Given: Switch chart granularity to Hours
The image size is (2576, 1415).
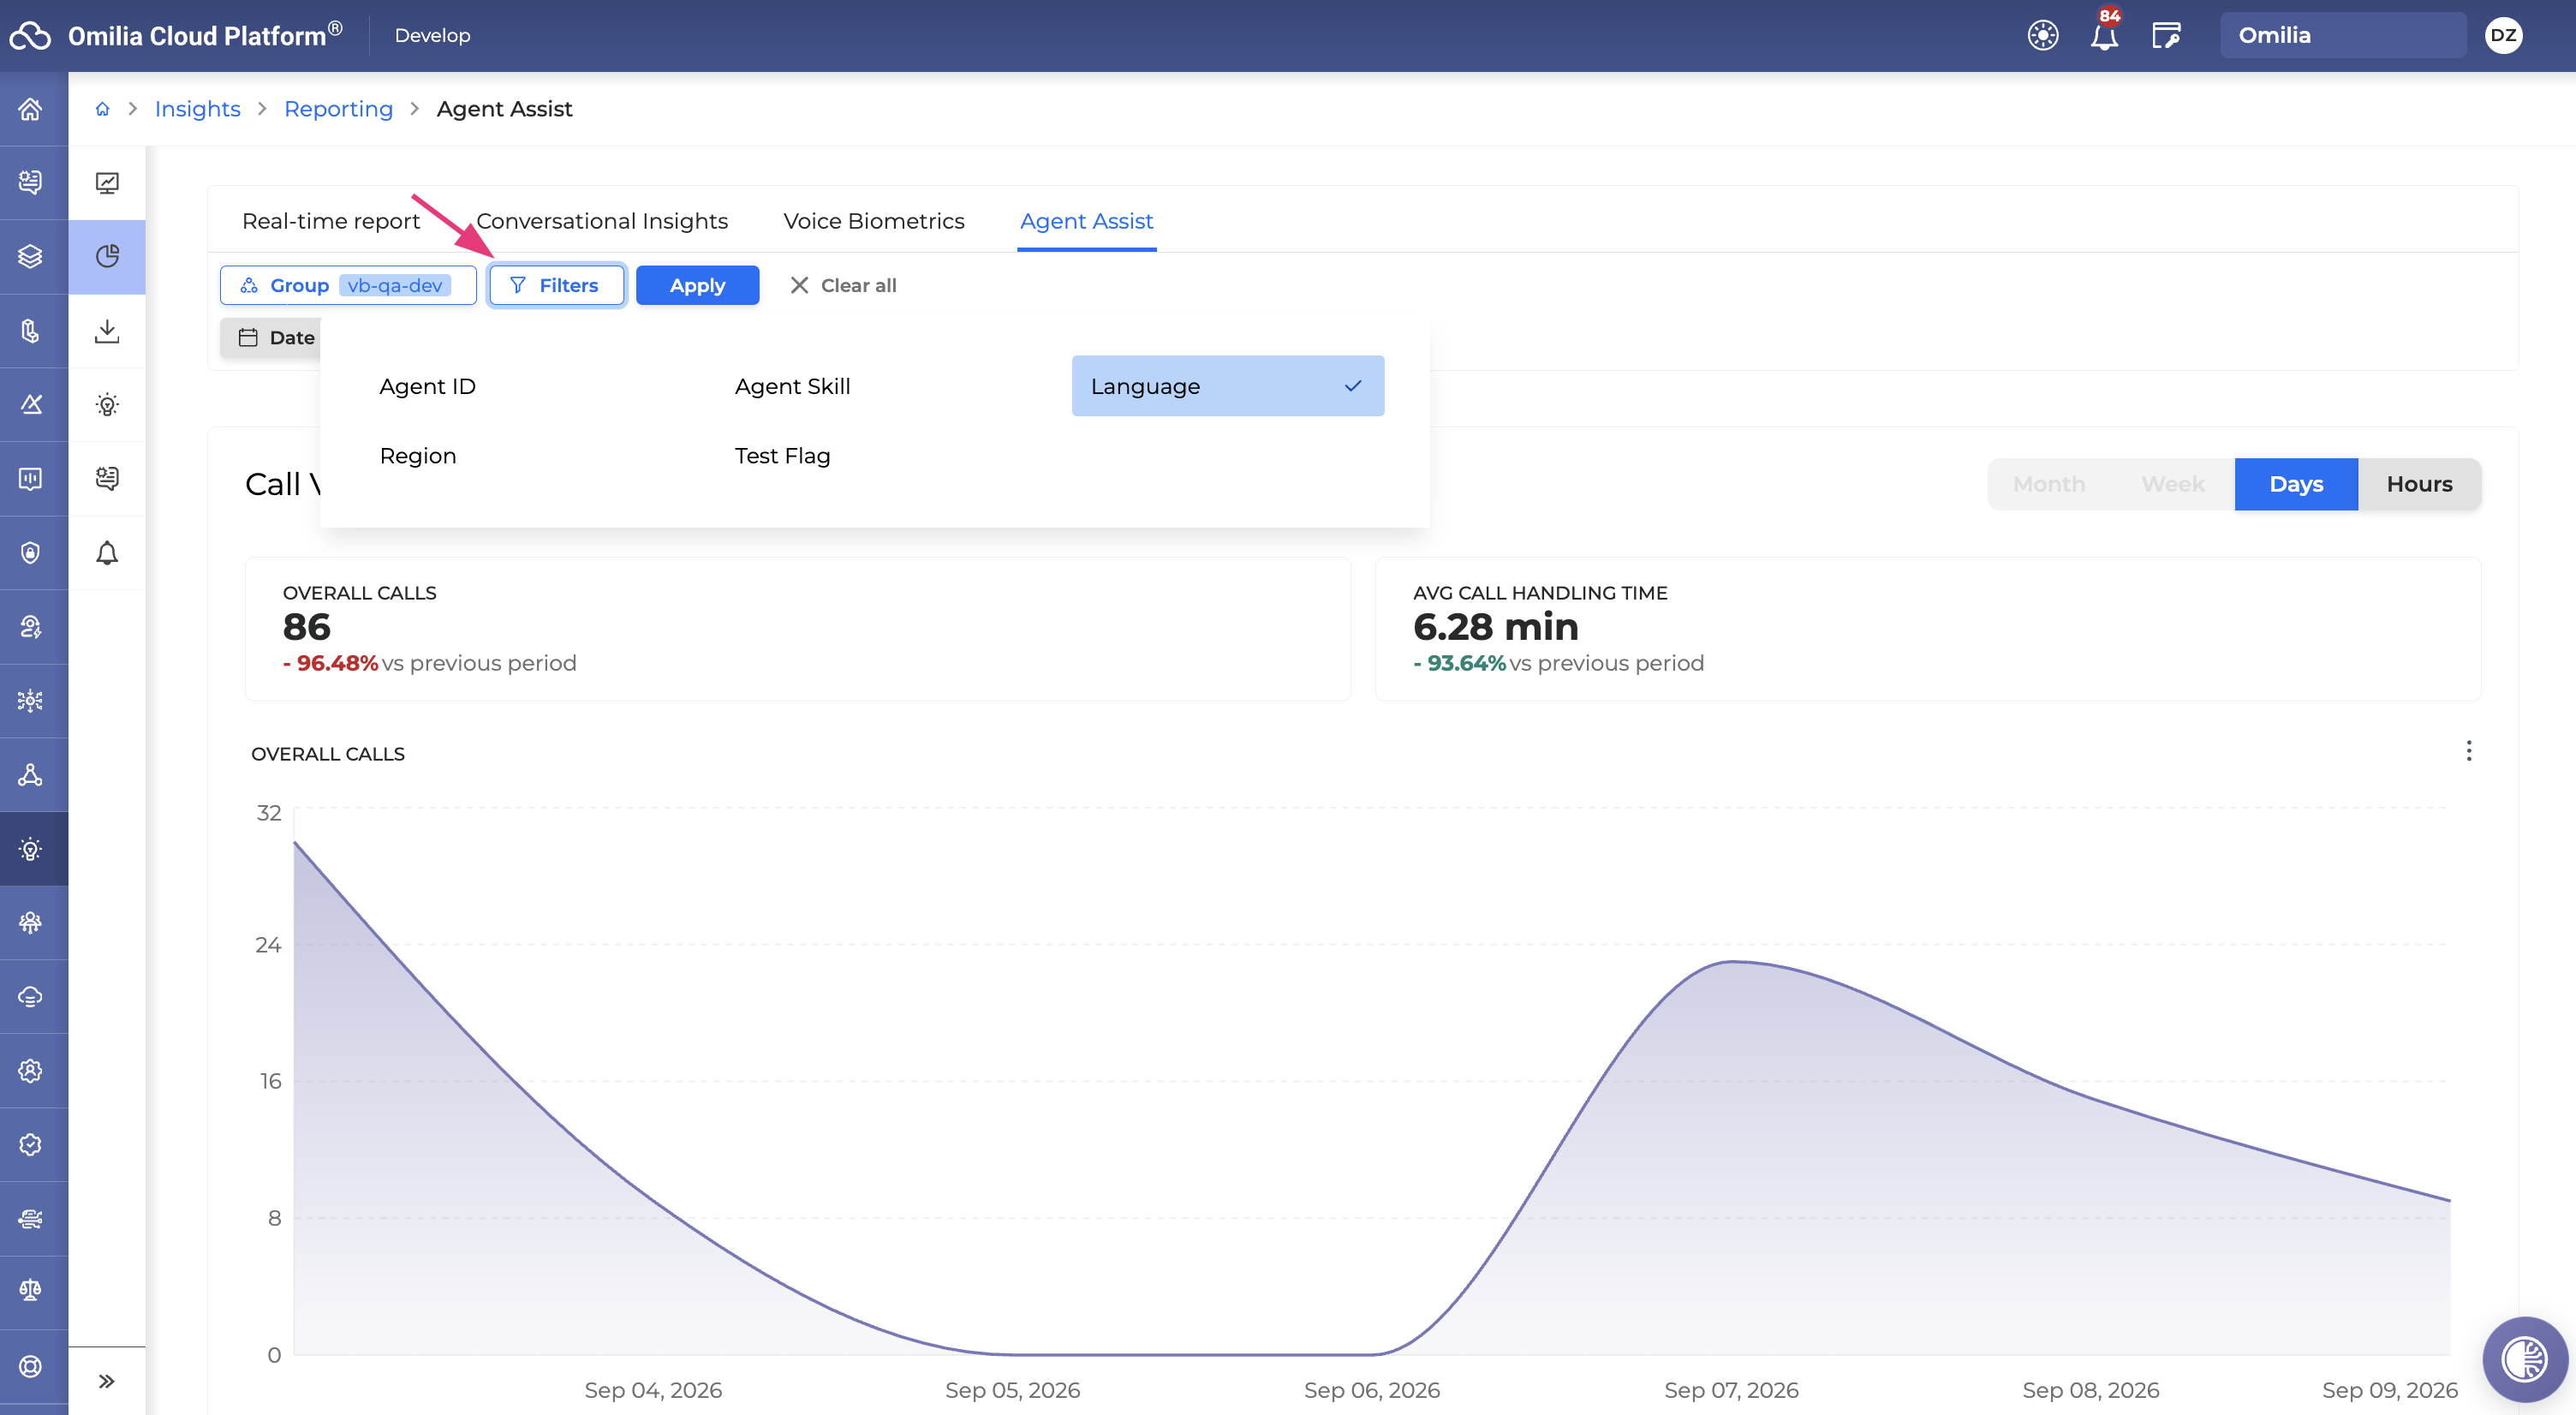Looking at the screenshot, I should 2419,484.
